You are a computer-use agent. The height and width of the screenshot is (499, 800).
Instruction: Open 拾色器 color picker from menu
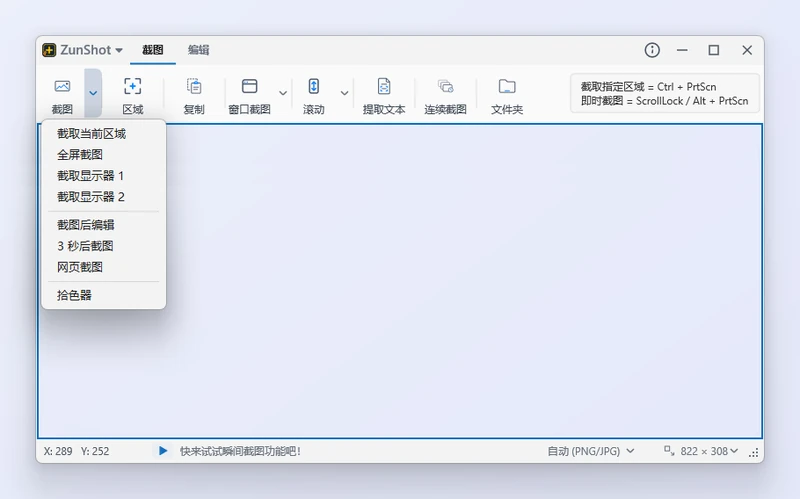coord(104,295)
